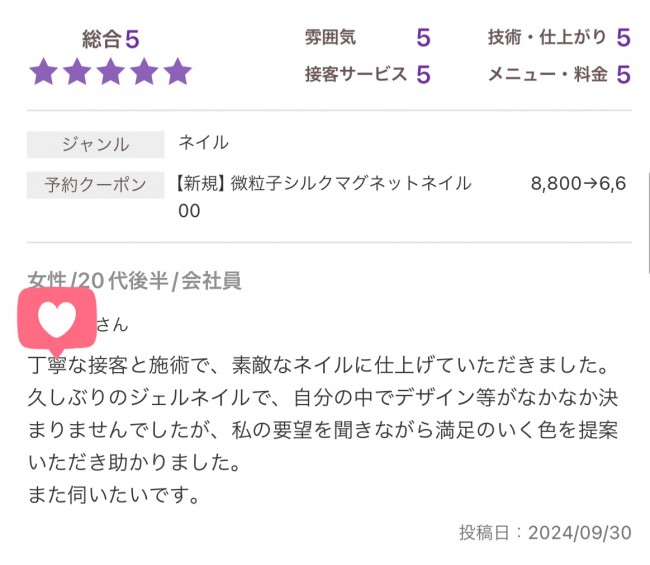Click reviewer info 女性/20代後半/会社員
Image resolution: width=650 pixels, height=565 pixels.
coord(134,281)
